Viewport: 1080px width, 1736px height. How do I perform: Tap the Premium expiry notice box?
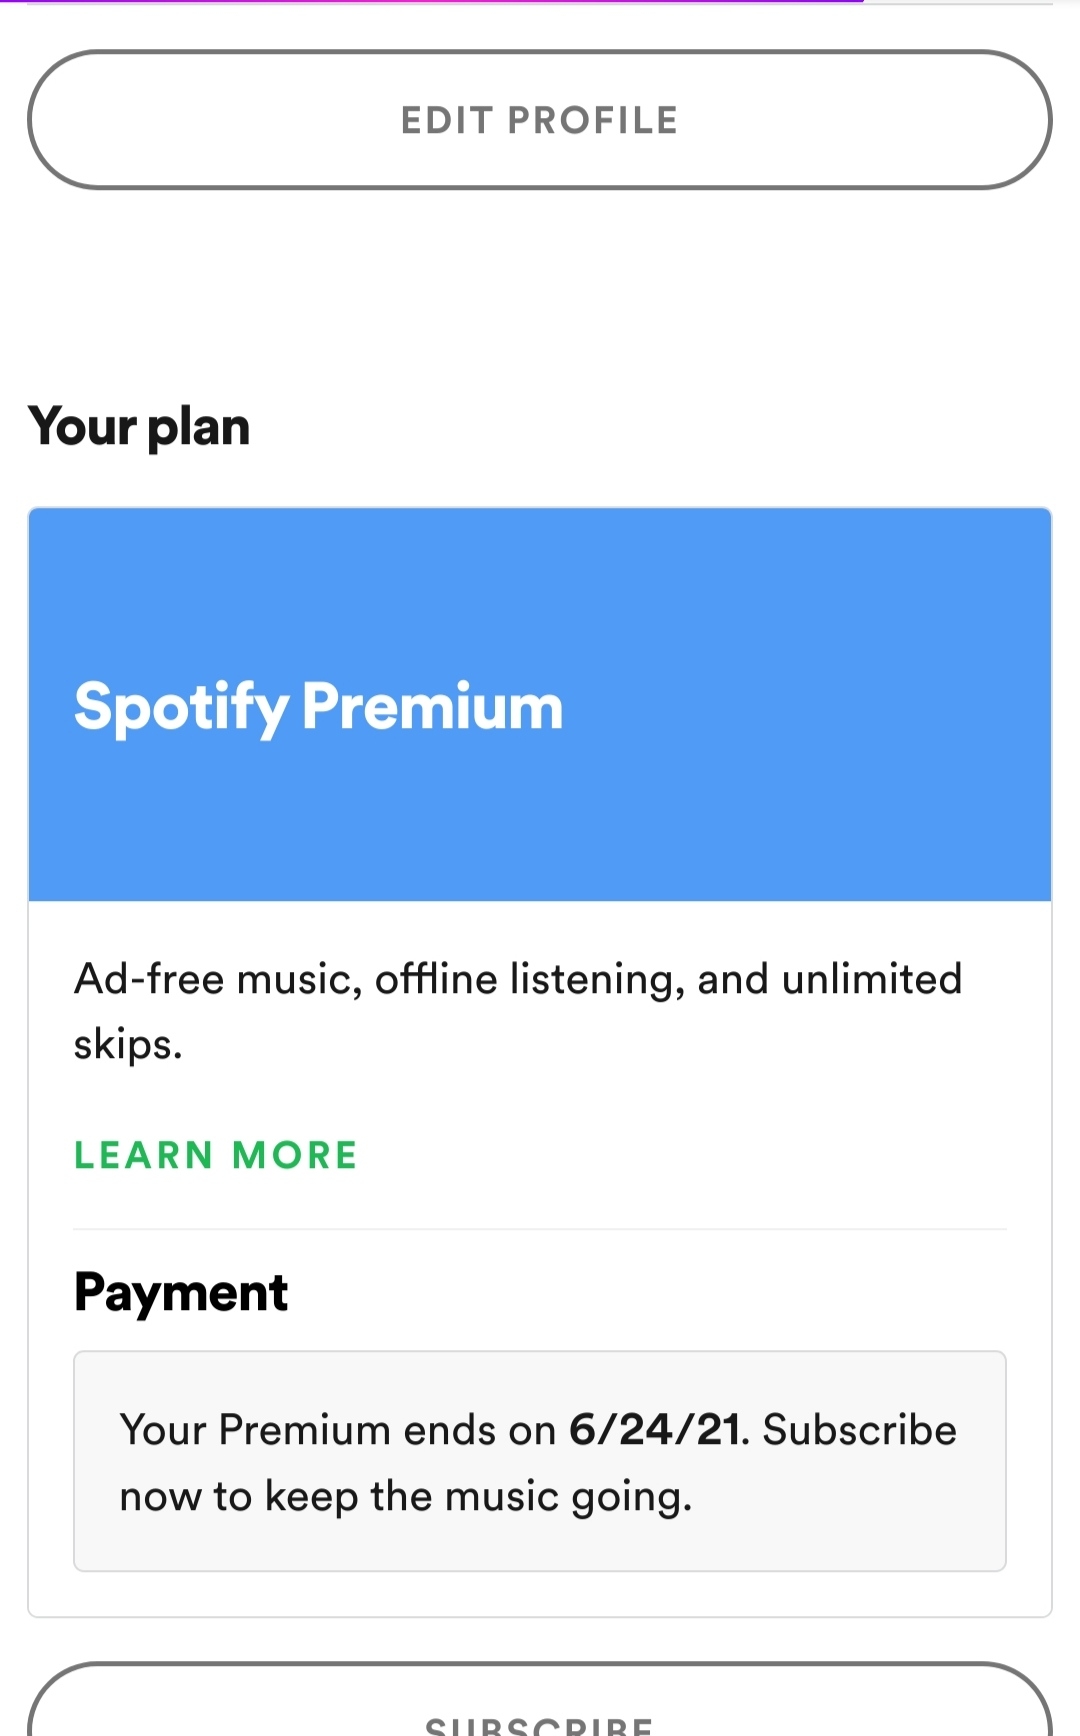coord(540,1461)
